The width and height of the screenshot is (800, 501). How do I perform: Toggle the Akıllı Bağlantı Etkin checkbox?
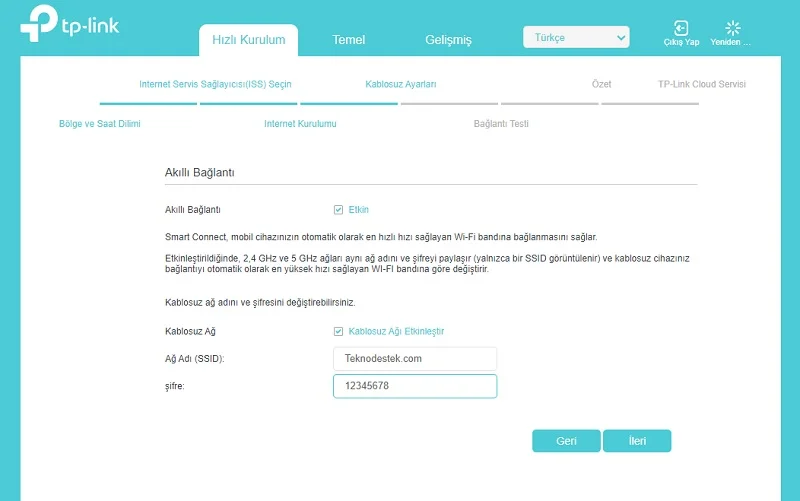(x=339, y=210)
